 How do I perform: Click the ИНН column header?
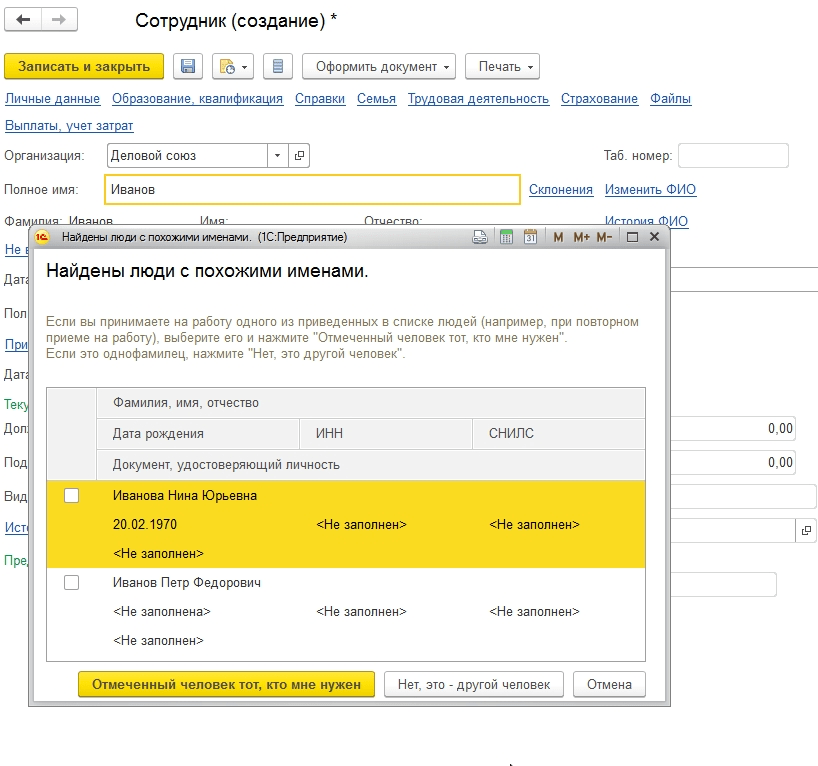(x=386, y=434)
